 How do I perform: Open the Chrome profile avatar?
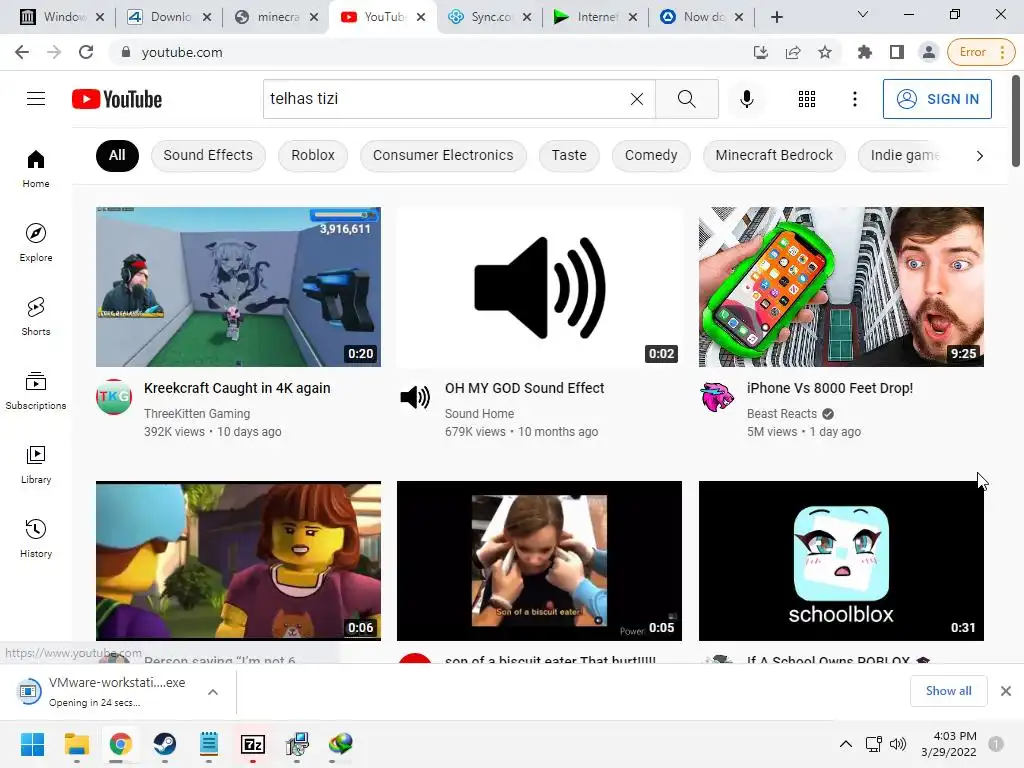pyautogui.click(x=928, y=52)
